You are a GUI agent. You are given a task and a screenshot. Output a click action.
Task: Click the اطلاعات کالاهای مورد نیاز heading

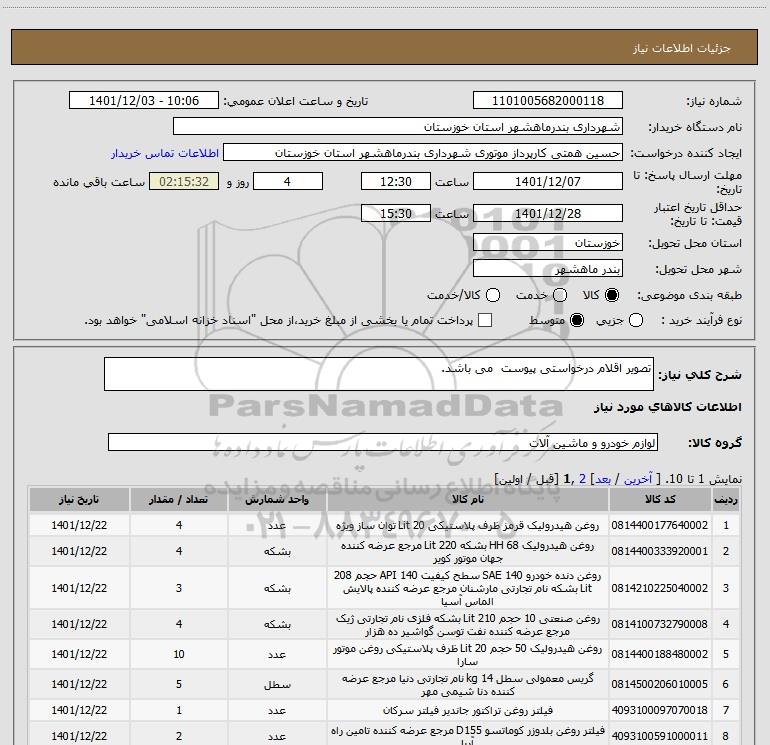[668, 407]
